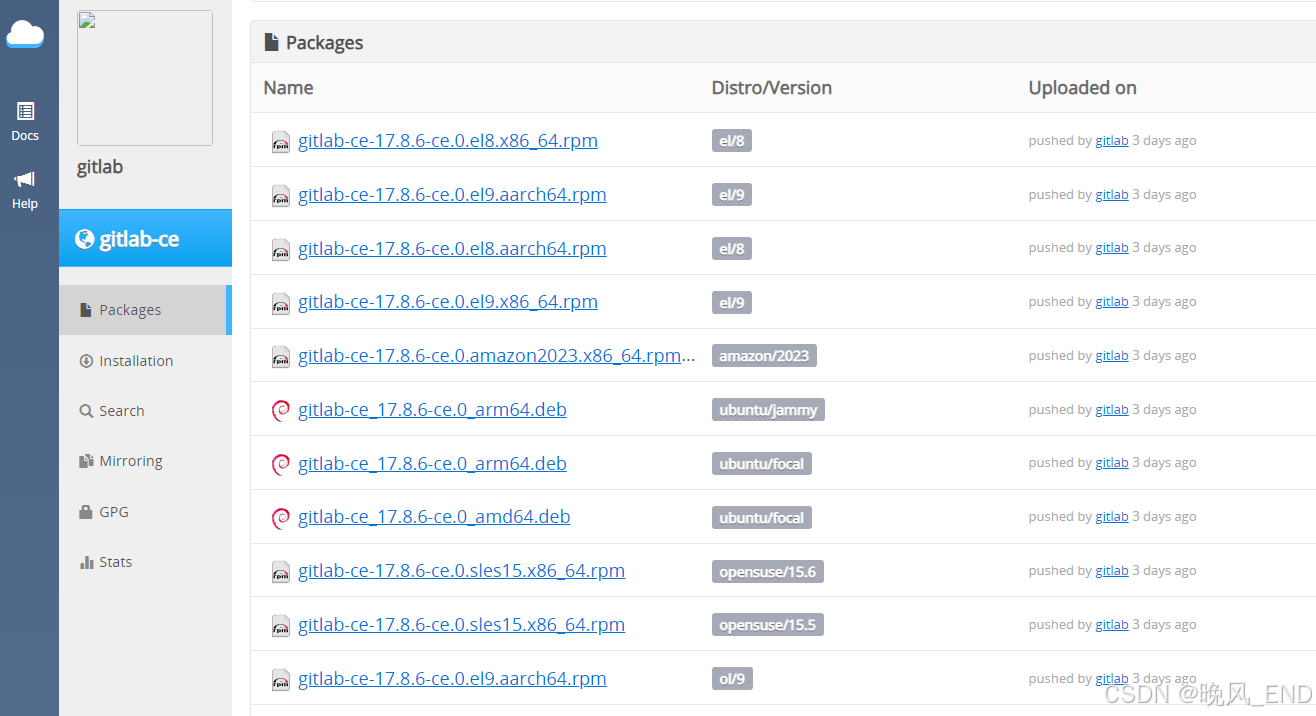Viewport: 1316px width, 716px height.
Task: Click the Packages file icon in sidebar
Action: [86, 310]
